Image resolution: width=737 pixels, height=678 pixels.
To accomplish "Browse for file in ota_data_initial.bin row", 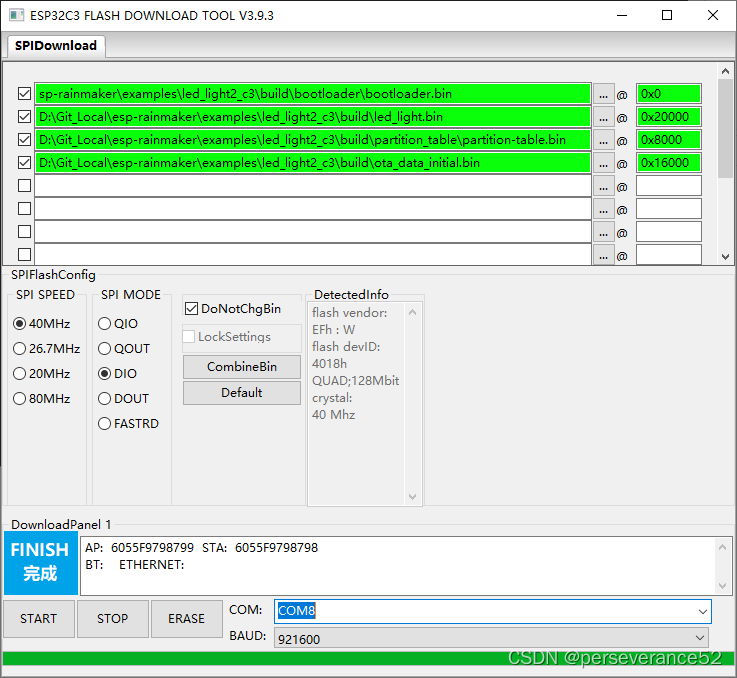I will (604, 163).
